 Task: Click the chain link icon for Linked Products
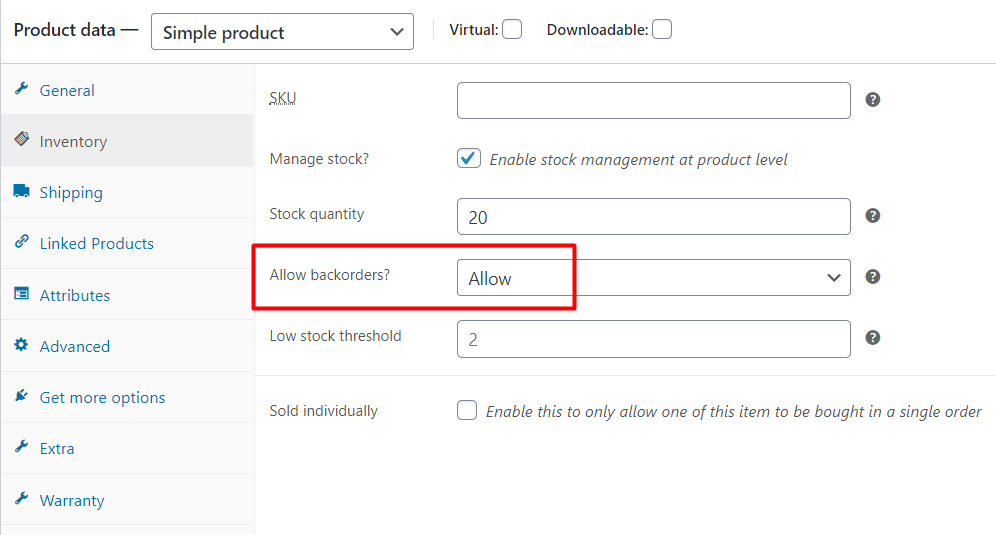pyautogui.click(x=22, y=241)
